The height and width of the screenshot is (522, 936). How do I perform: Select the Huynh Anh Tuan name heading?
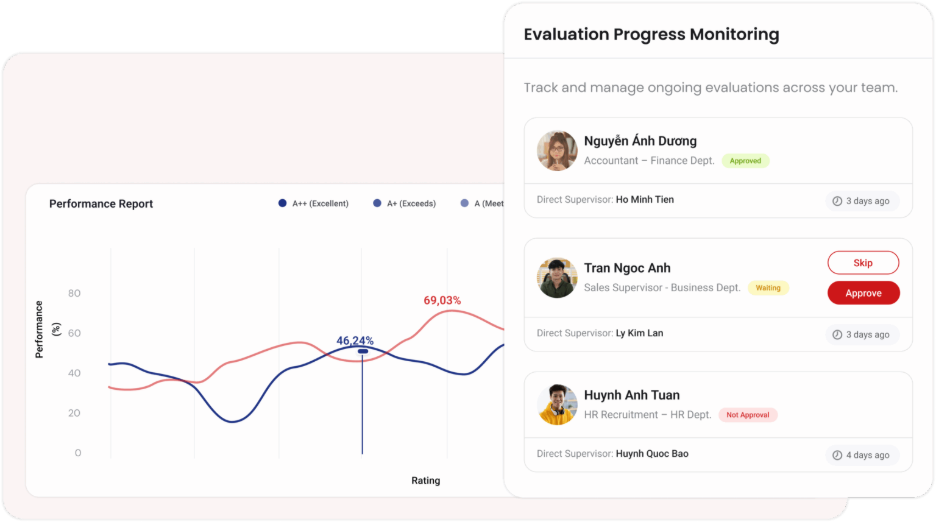click(632, 395)
